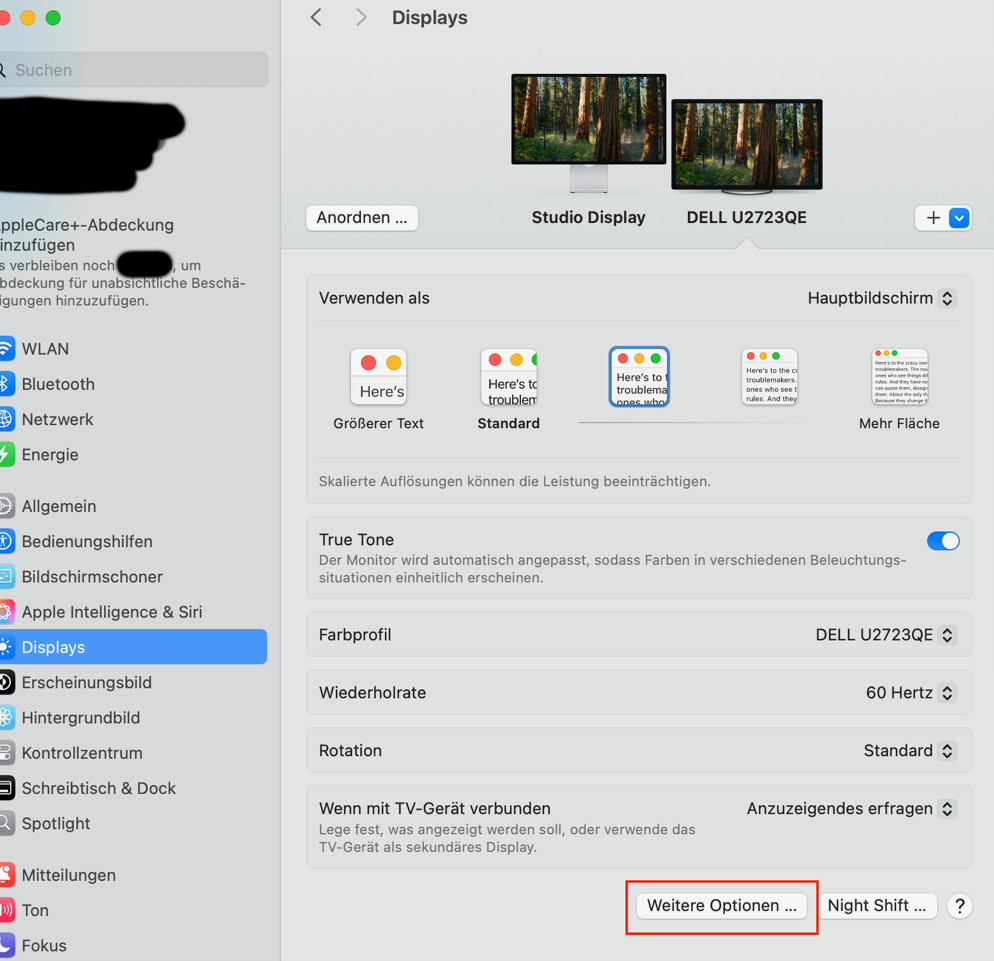Click the Erscheinungsbild icon
Image resolution: width=994 pixels, height=961 pixels.
[6, 682]
